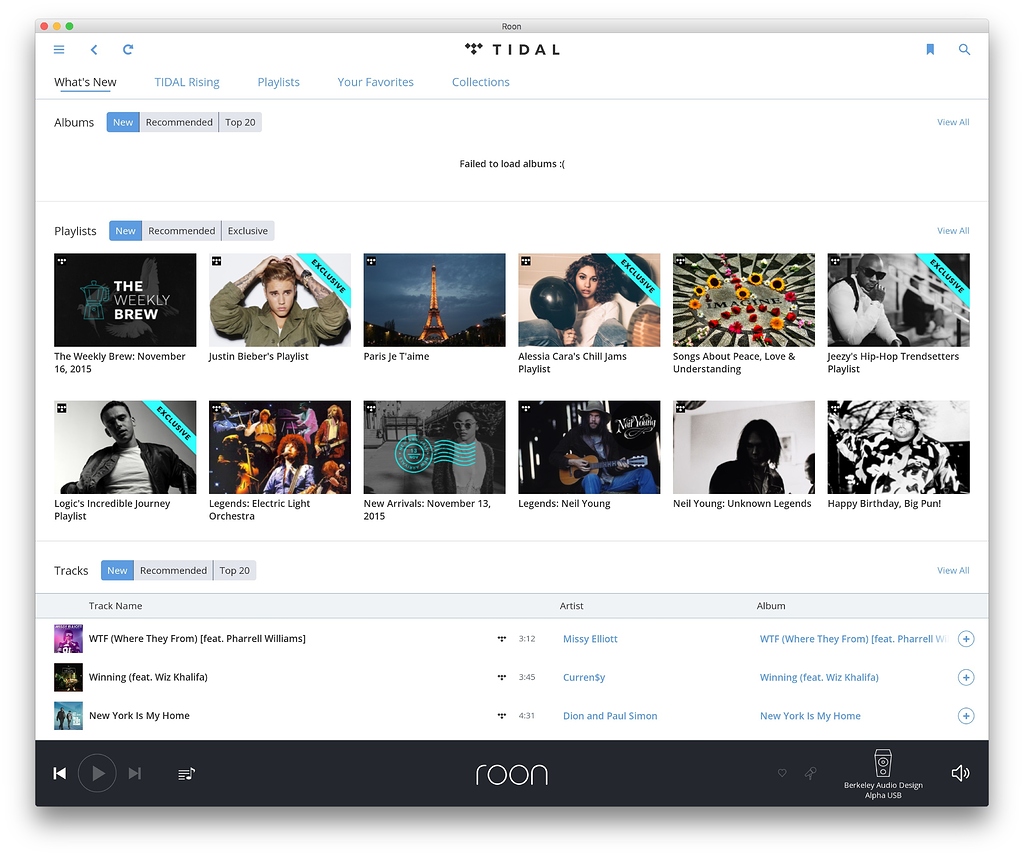Screen dimensions: 1024x857
Task: Add New York Is My Home track
Action: [966, 716]
